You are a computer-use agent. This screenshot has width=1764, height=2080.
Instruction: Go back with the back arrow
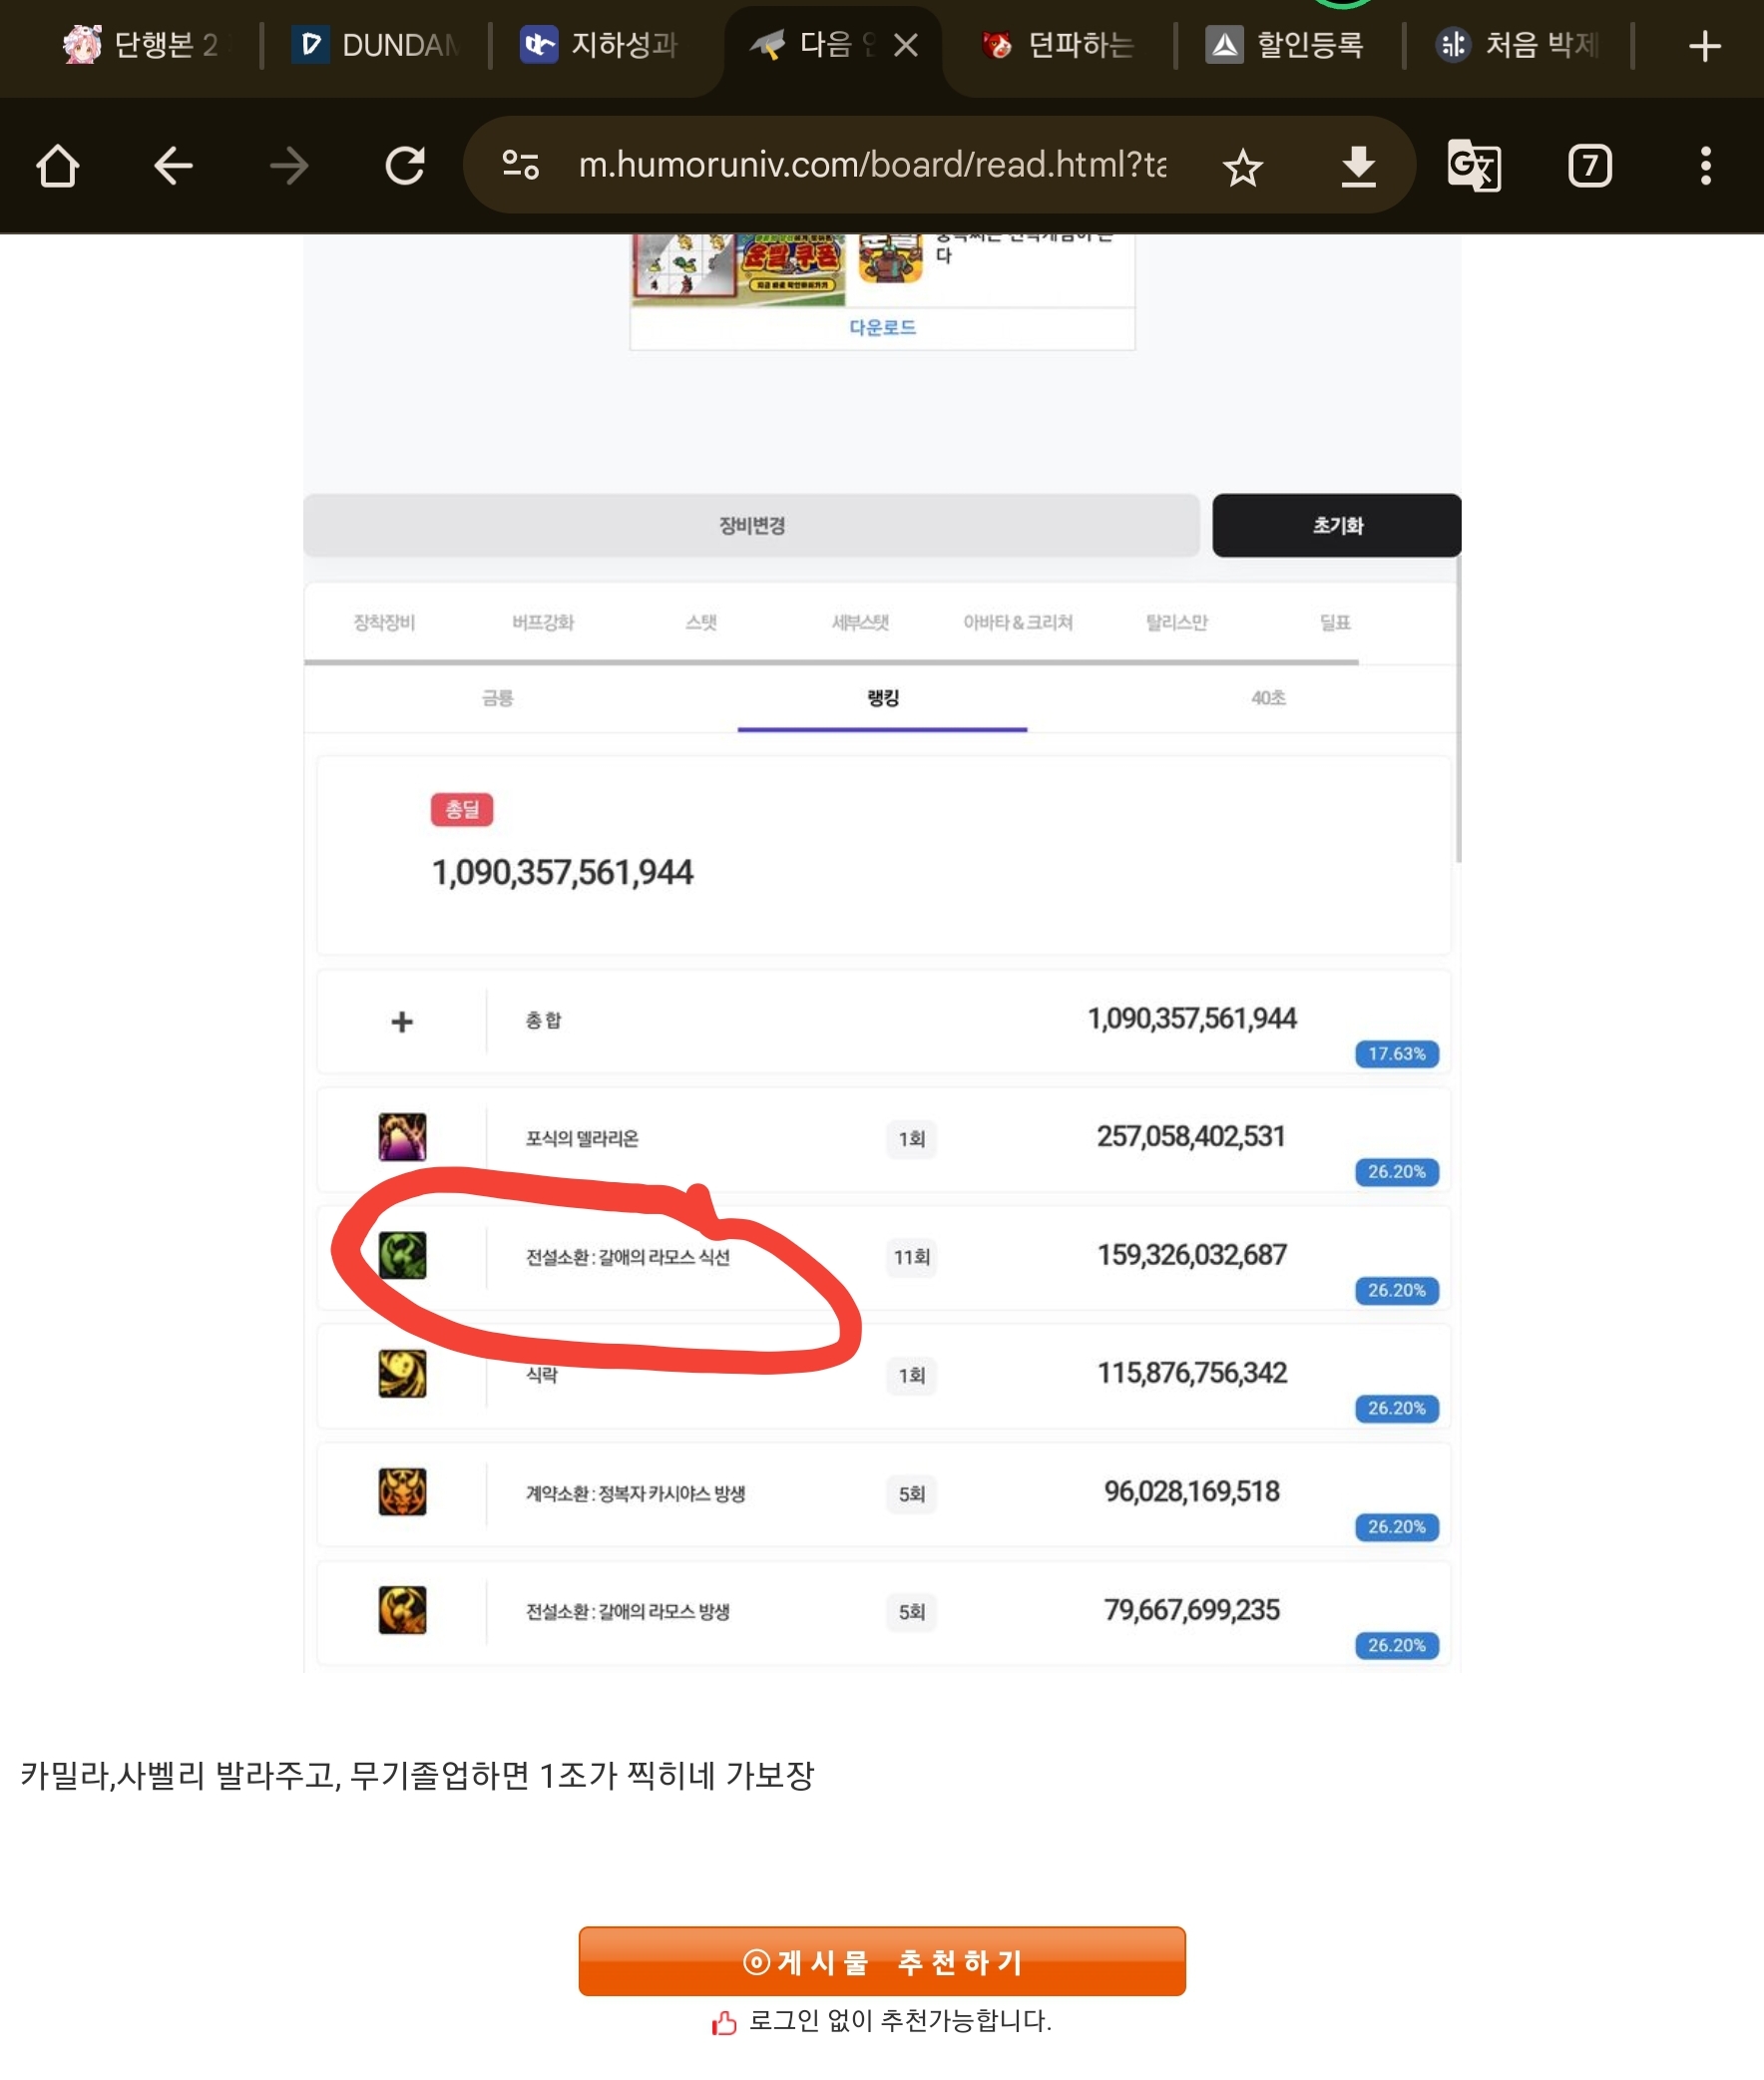tap(173, 165)
